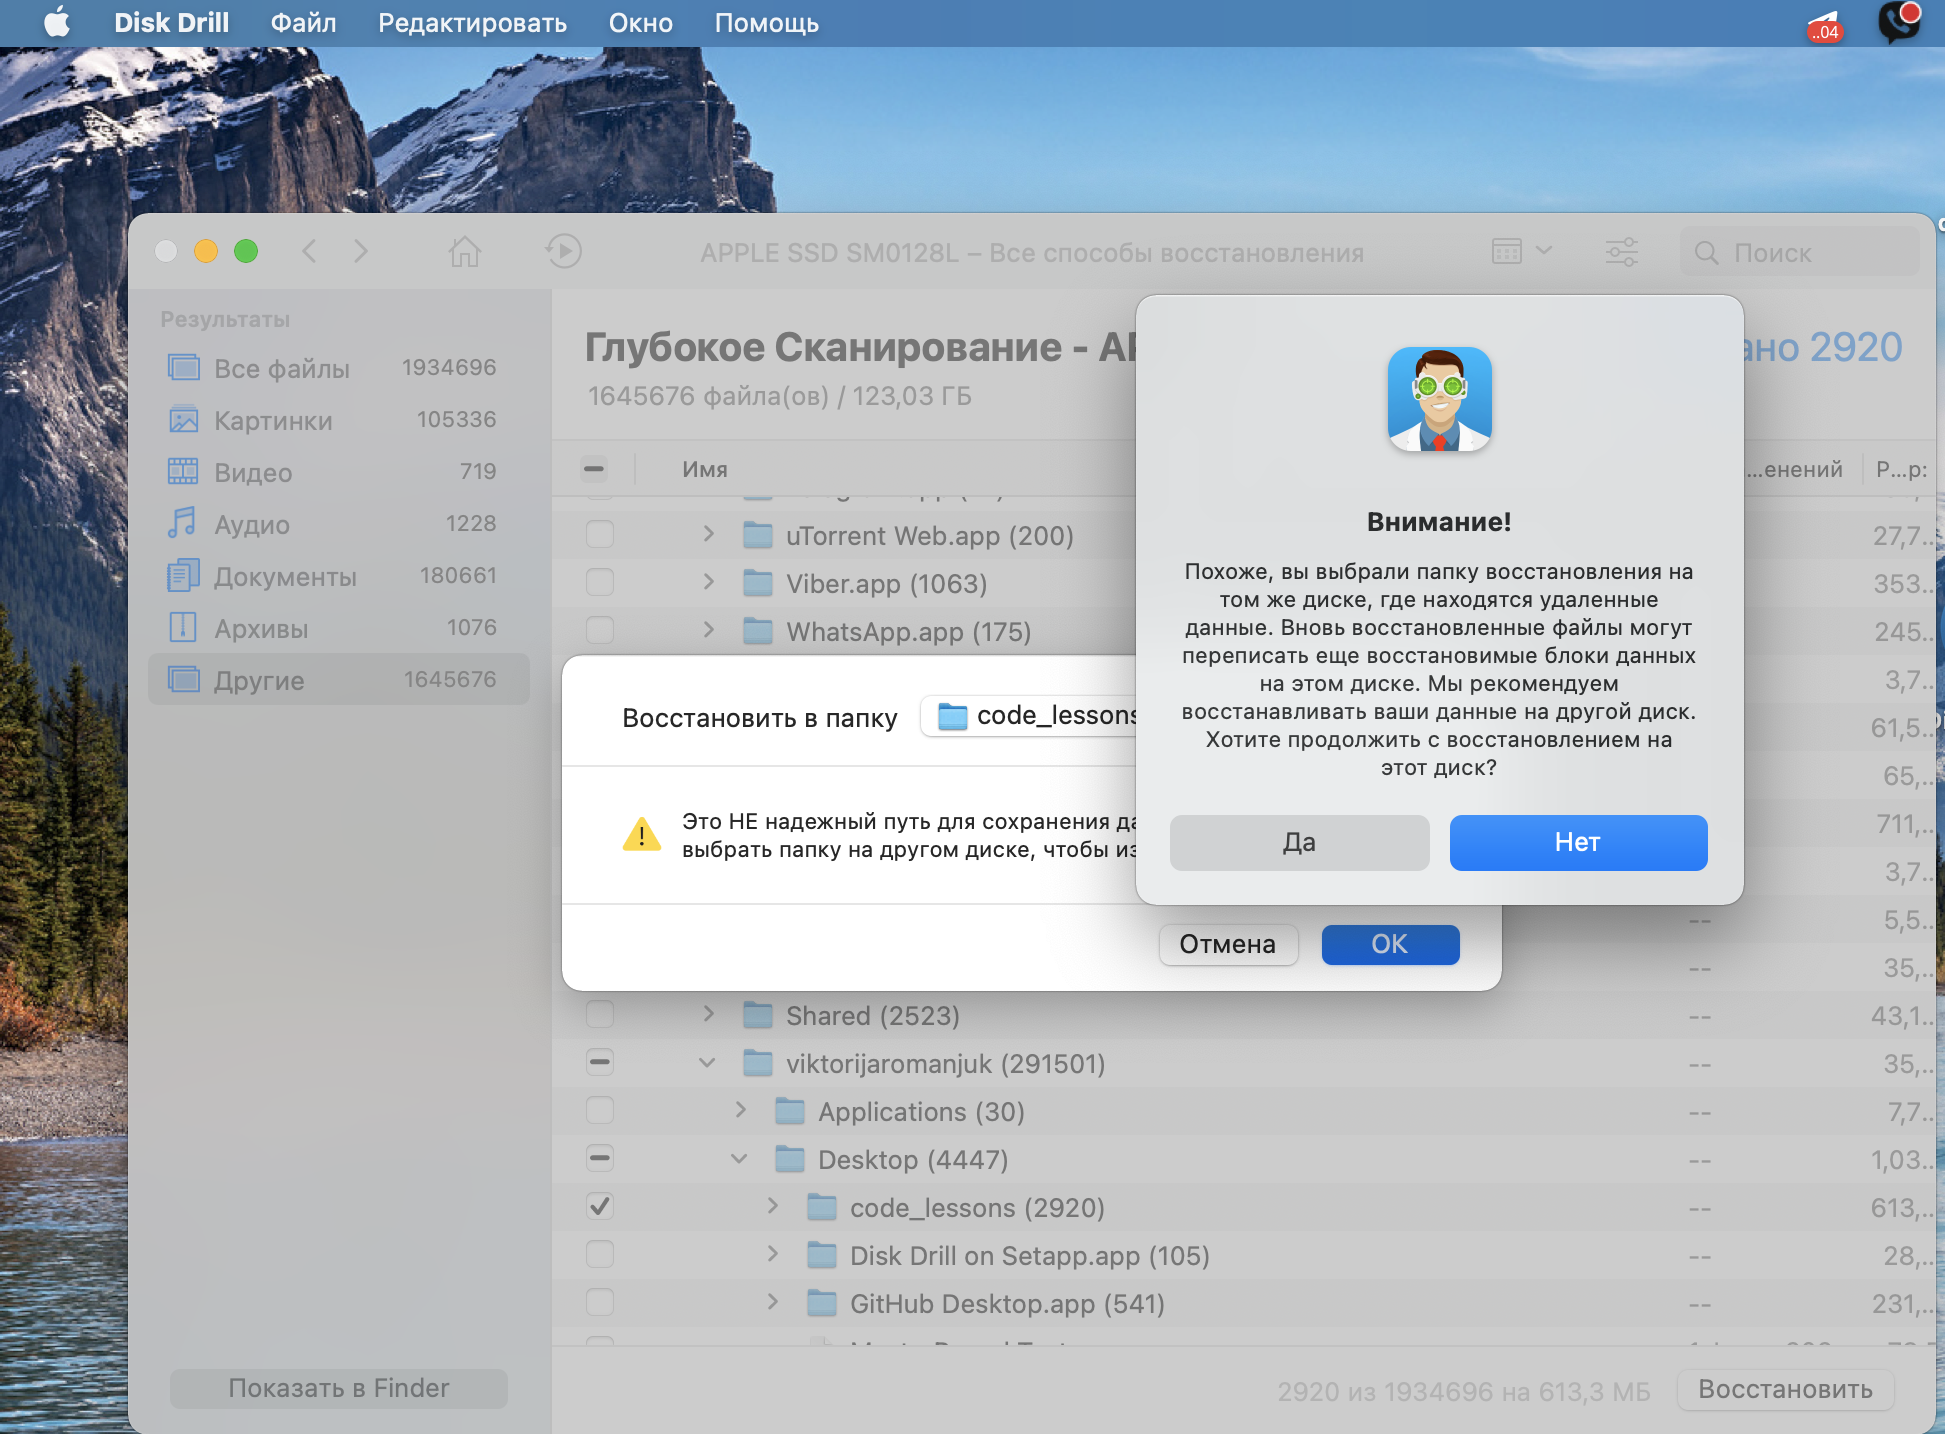
Task: Expand the Disk Drill on Setapp.app folder
Action: point(772,1254)
